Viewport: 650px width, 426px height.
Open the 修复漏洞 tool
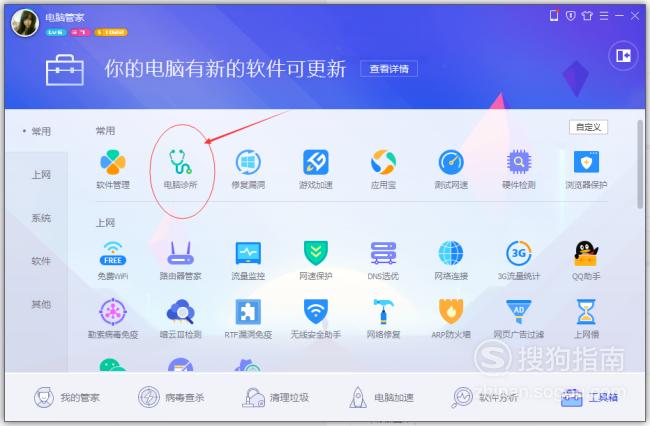[x=248, y=169]
